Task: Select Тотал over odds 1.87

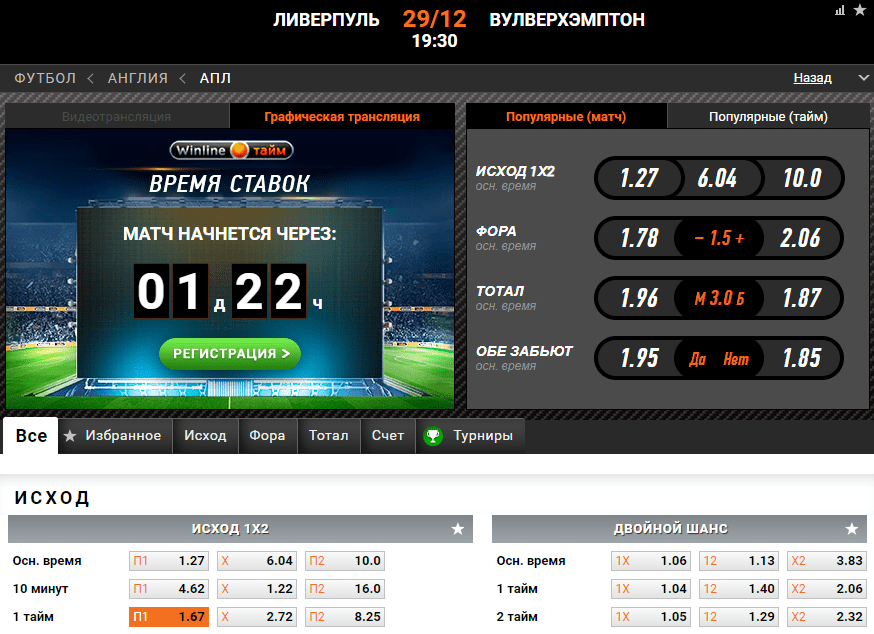Action: pos(800,298)
